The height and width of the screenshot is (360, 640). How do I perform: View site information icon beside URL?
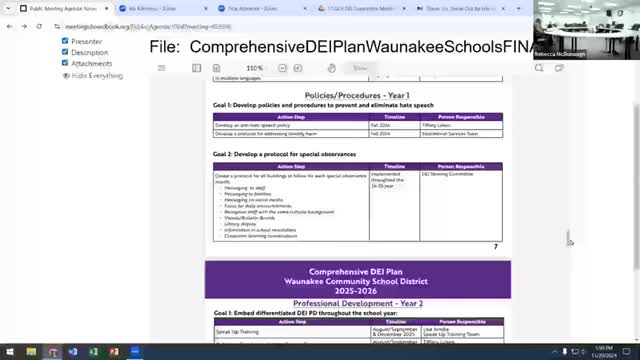(57, 27)
